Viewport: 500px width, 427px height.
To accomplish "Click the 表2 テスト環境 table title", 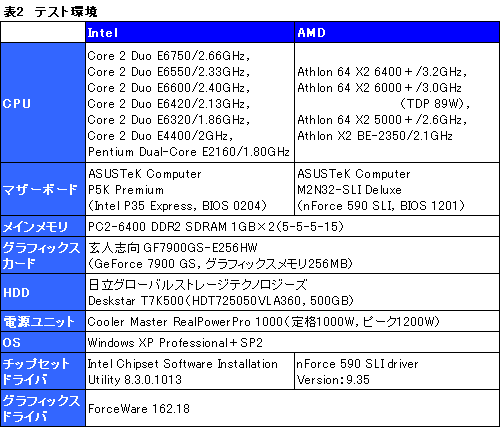I will coord(50,12).
